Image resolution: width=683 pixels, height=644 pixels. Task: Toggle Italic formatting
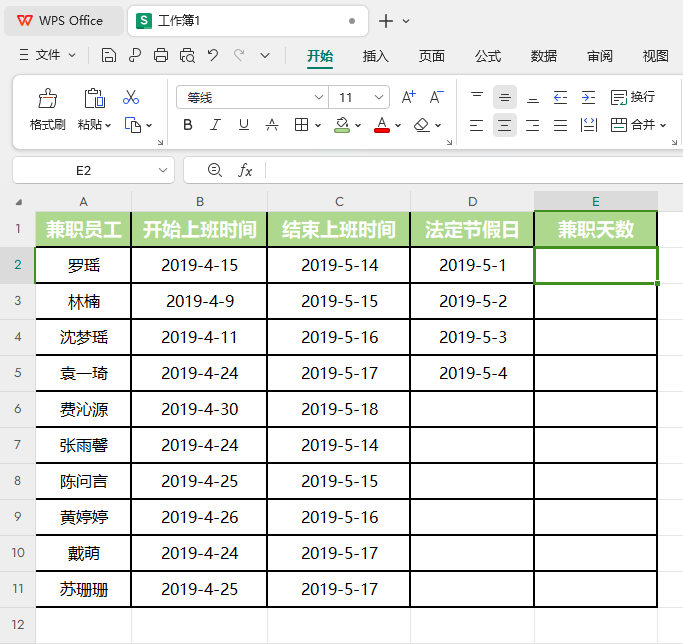[x=215, y=125]
